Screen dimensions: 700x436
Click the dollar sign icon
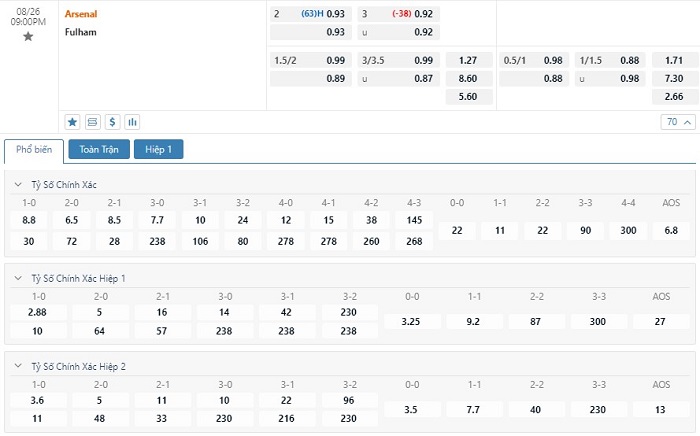coord(112,122)
